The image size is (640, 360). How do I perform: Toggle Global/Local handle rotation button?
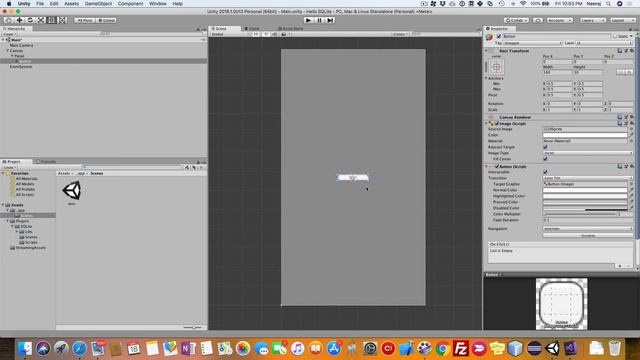(x=106, y=20)
